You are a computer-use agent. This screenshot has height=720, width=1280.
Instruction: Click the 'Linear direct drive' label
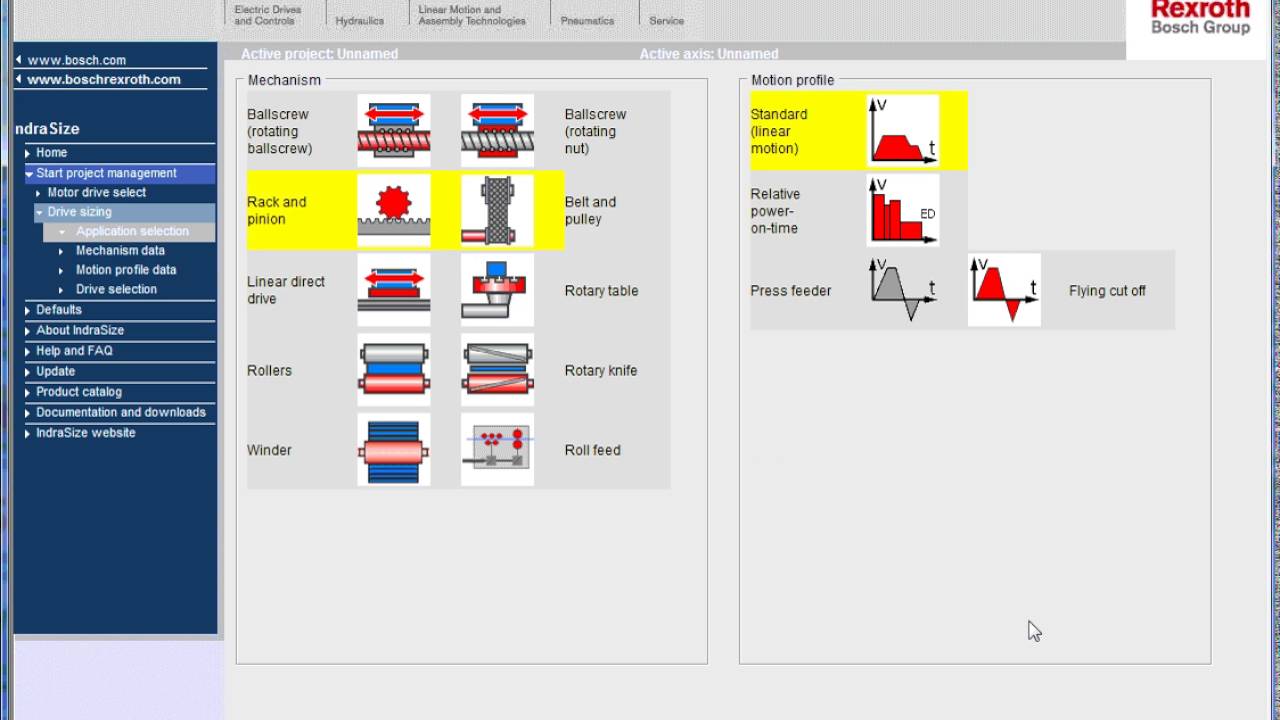click(286, 290)
